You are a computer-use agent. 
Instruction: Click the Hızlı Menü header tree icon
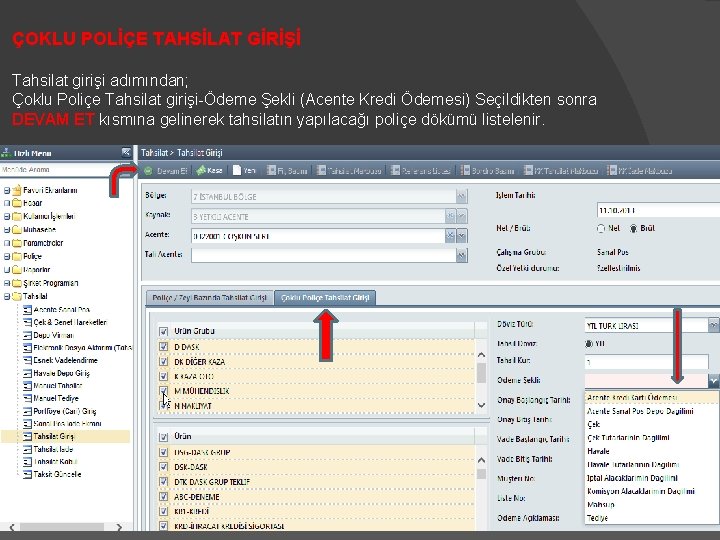pyautogui.click(x=6, y=152)
